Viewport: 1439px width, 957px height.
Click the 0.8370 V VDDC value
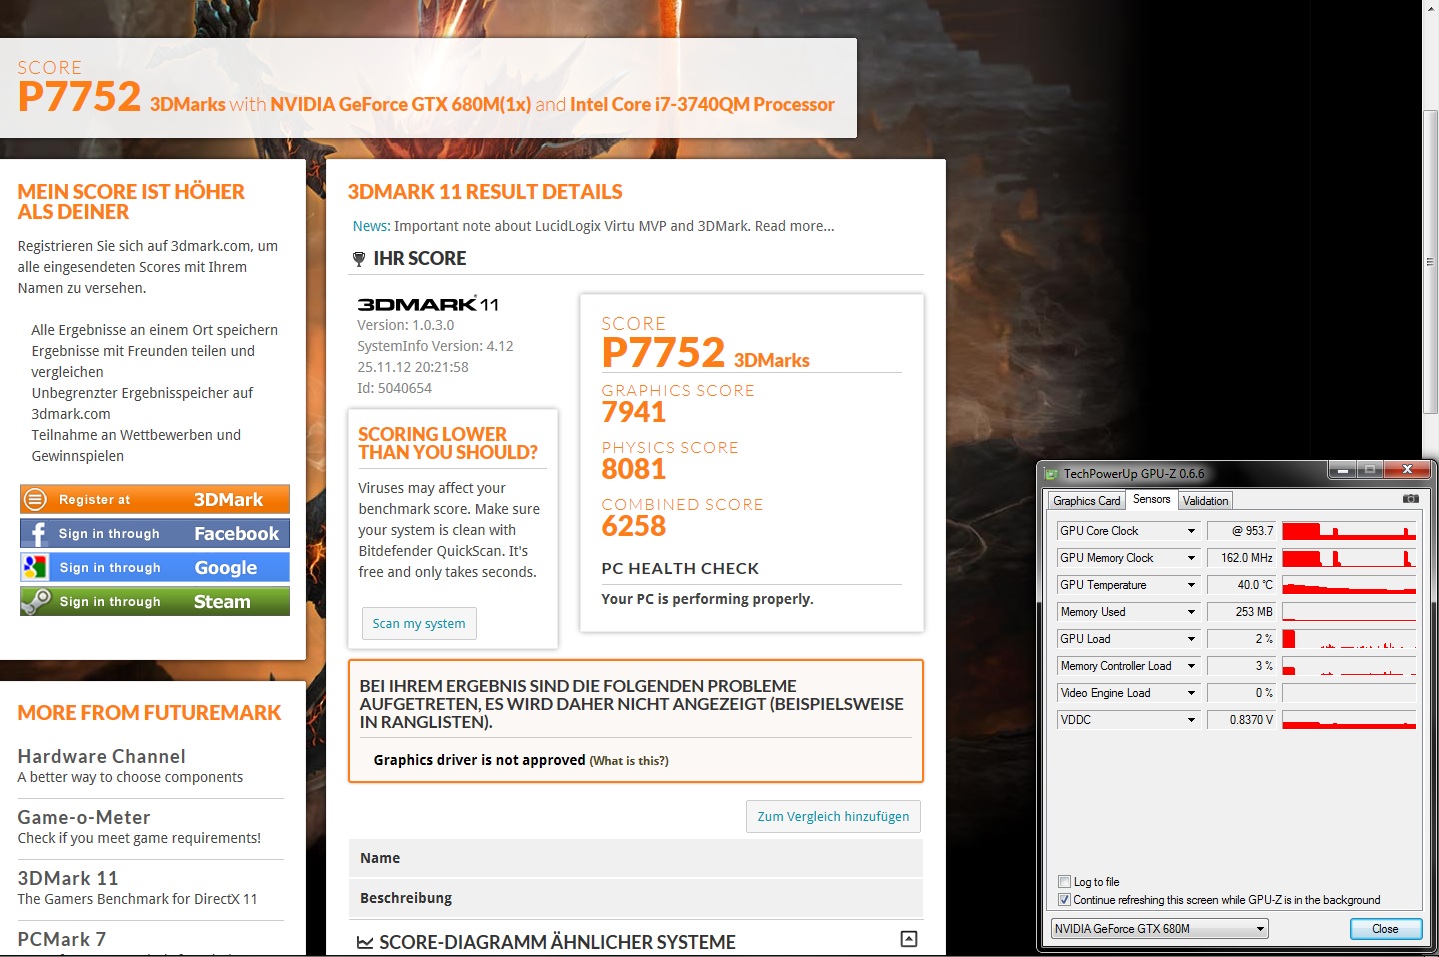pyautogui.click(x=1241, y=720)
